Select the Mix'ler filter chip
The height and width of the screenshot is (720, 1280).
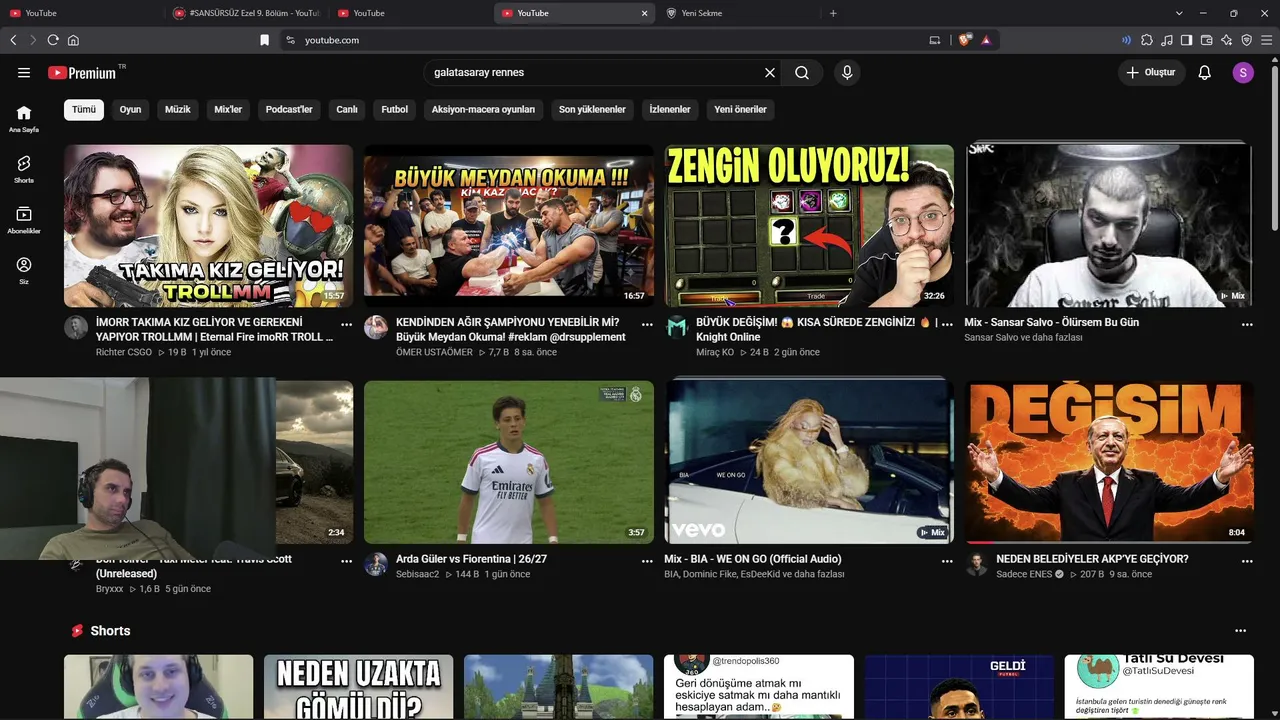coord(229,110)
